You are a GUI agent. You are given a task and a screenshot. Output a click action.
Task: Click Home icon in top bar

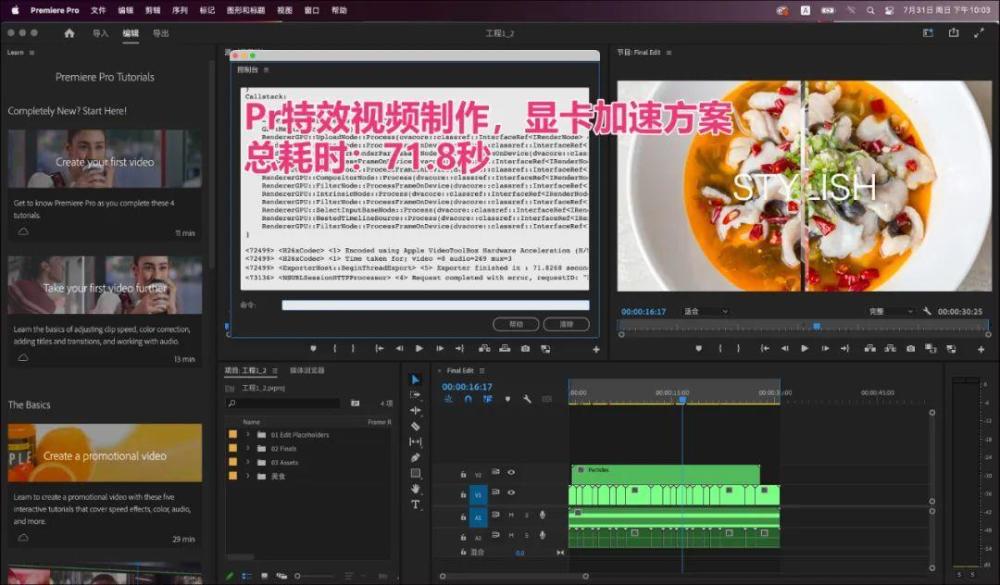point(69,33)
